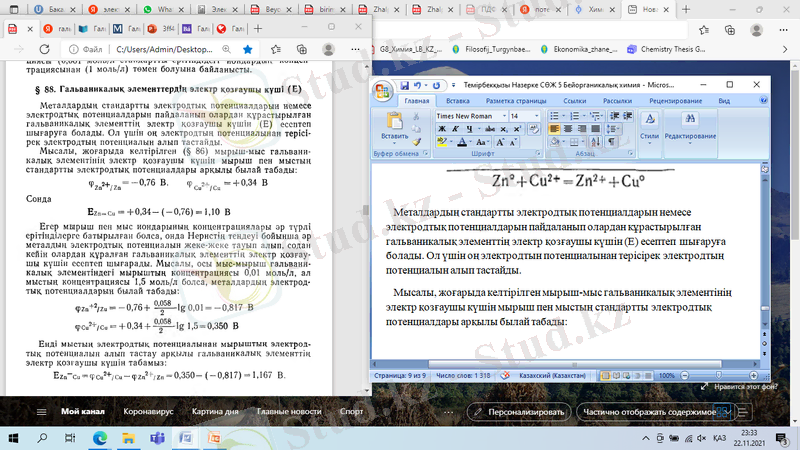This screenshot has width=800, height=450.
Task: Open Windows Start menu
Action: tap(14, 437)
